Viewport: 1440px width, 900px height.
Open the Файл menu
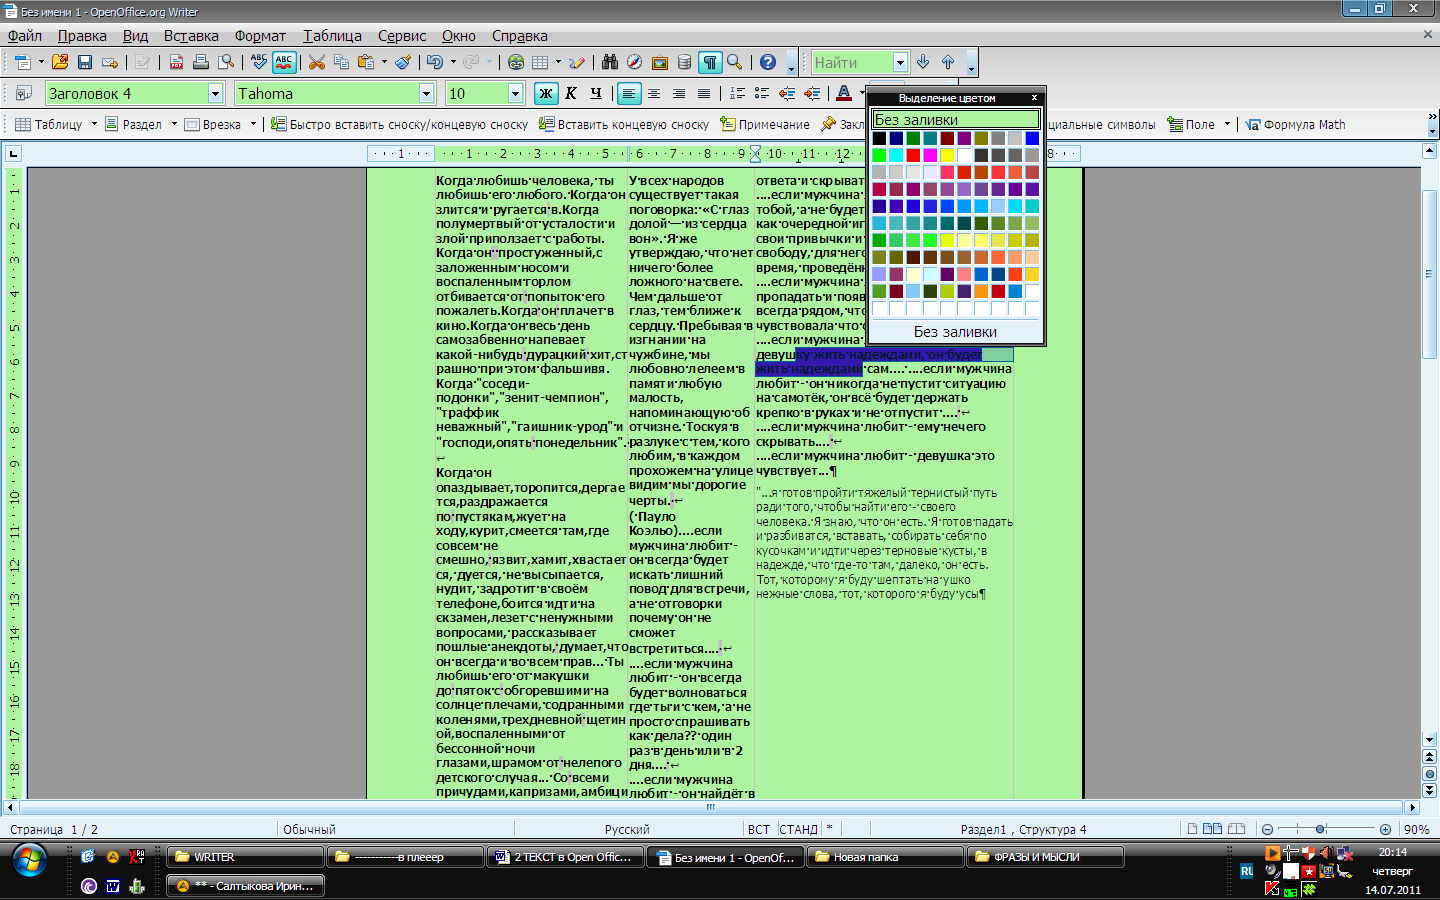pyautogui.click(x=25, y=36)
